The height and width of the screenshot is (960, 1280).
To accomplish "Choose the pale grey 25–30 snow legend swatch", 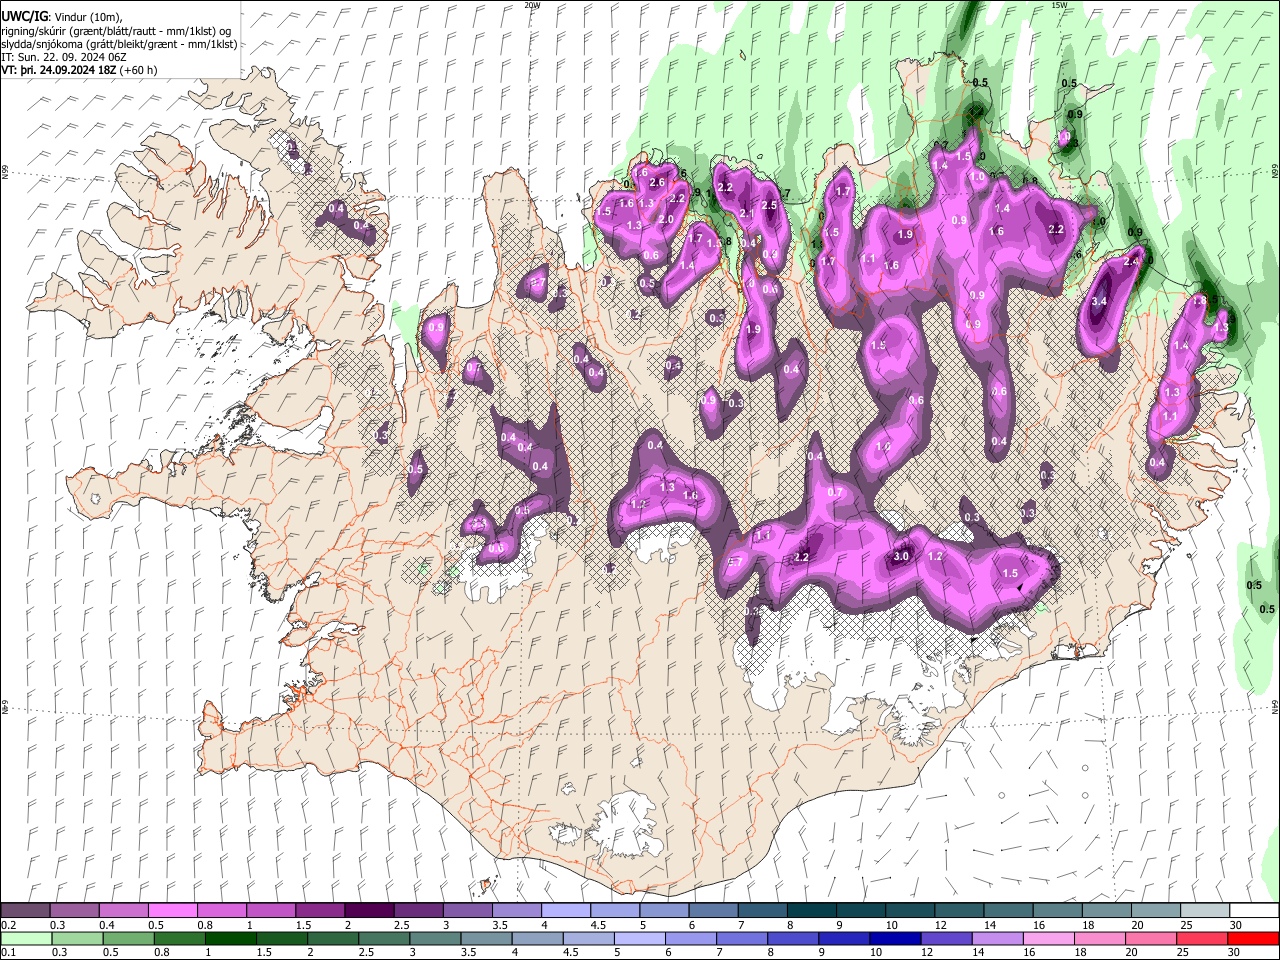I will (x=1204, y=911).
